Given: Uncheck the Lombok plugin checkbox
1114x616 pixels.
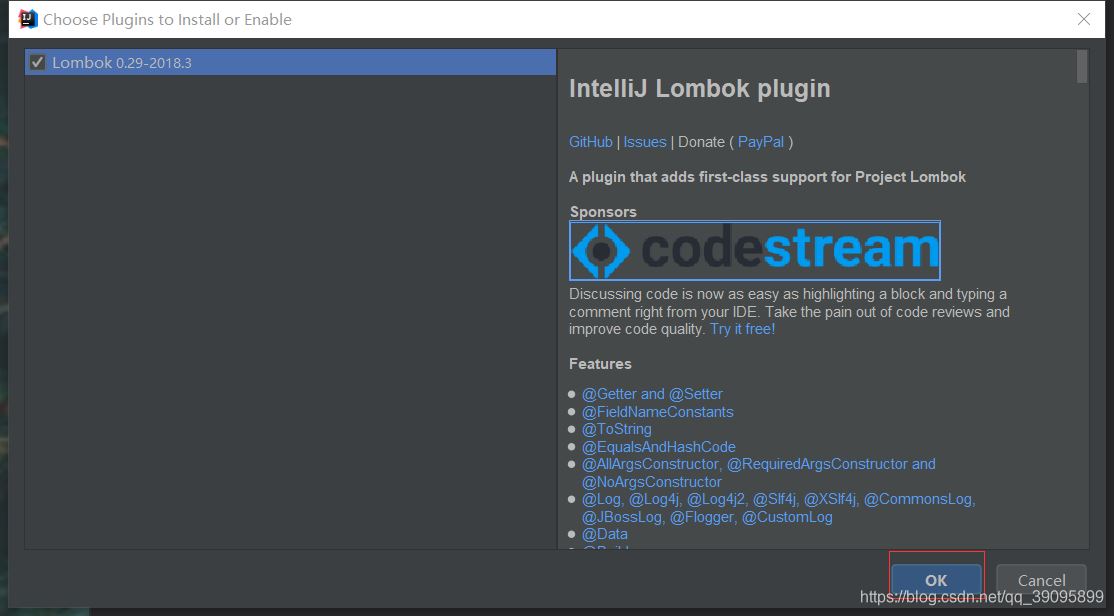Looking at the screenshot, I should [38, 63].
